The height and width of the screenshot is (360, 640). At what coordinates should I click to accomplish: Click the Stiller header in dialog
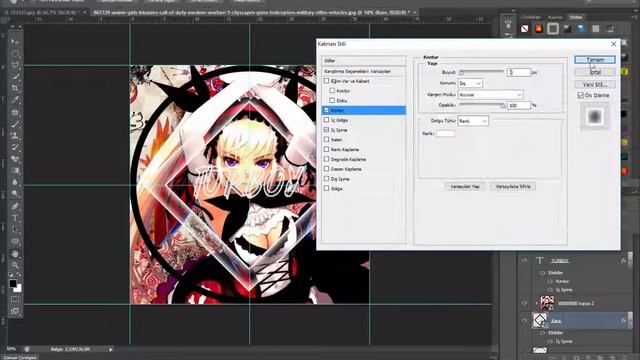coord(364,60)
